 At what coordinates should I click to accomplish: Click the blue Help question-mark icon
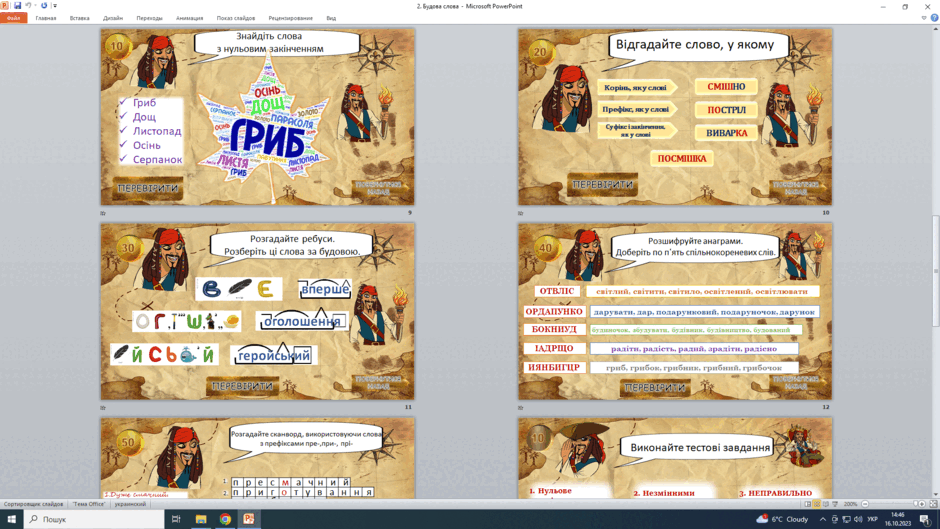[x=934, y=18]
